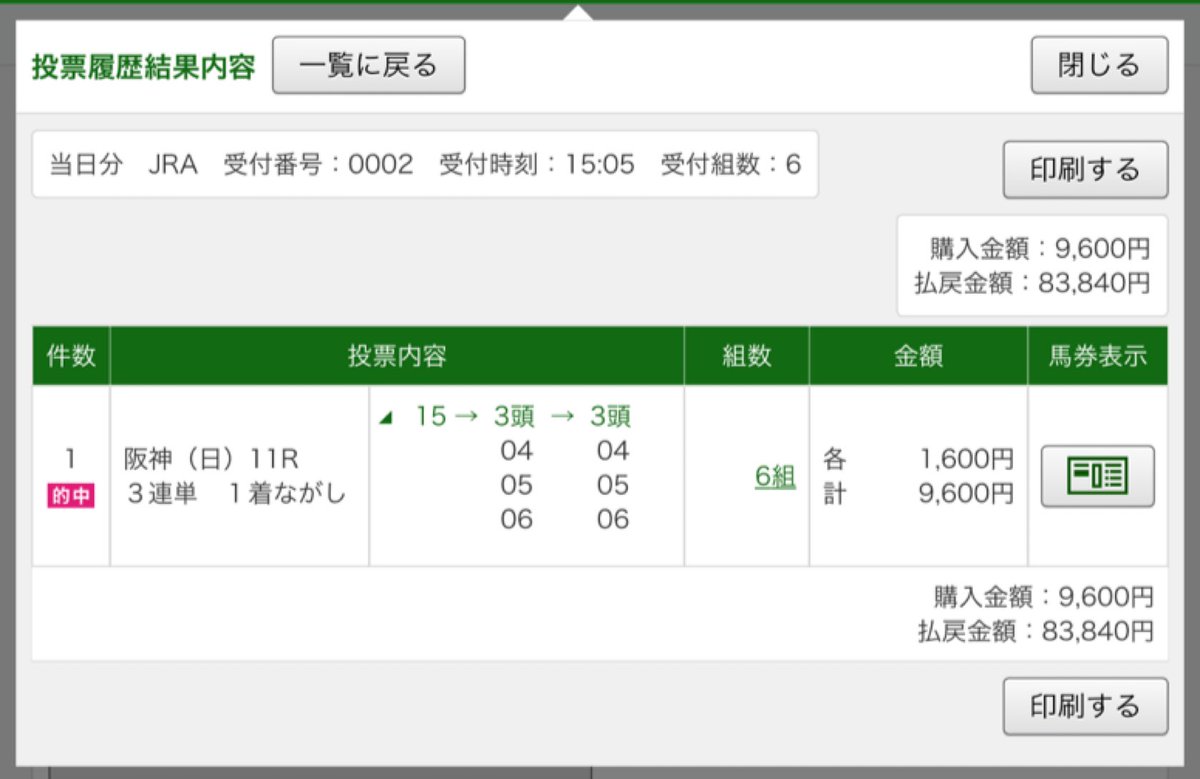The height and width of the screenshot is (779, 1200).
Task: Click the 当日分 label
Action: point(85,165)
